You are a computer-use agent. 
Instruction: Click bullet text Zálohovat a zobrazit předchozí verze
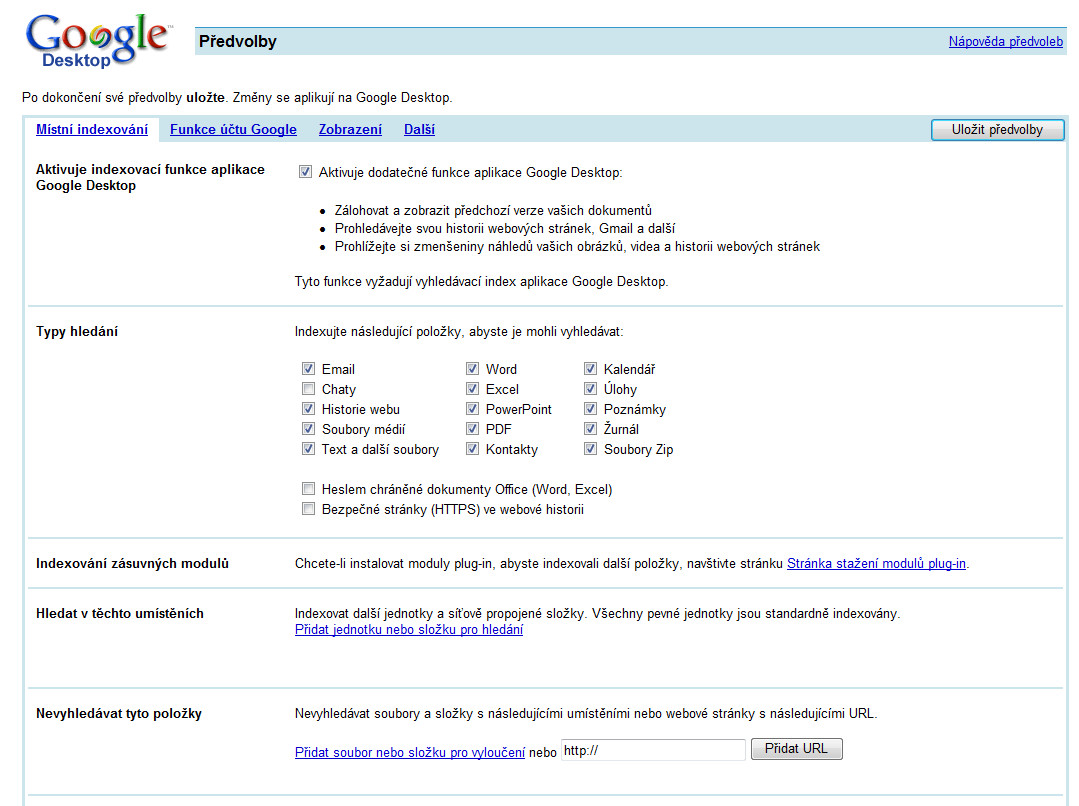(493, 210)
